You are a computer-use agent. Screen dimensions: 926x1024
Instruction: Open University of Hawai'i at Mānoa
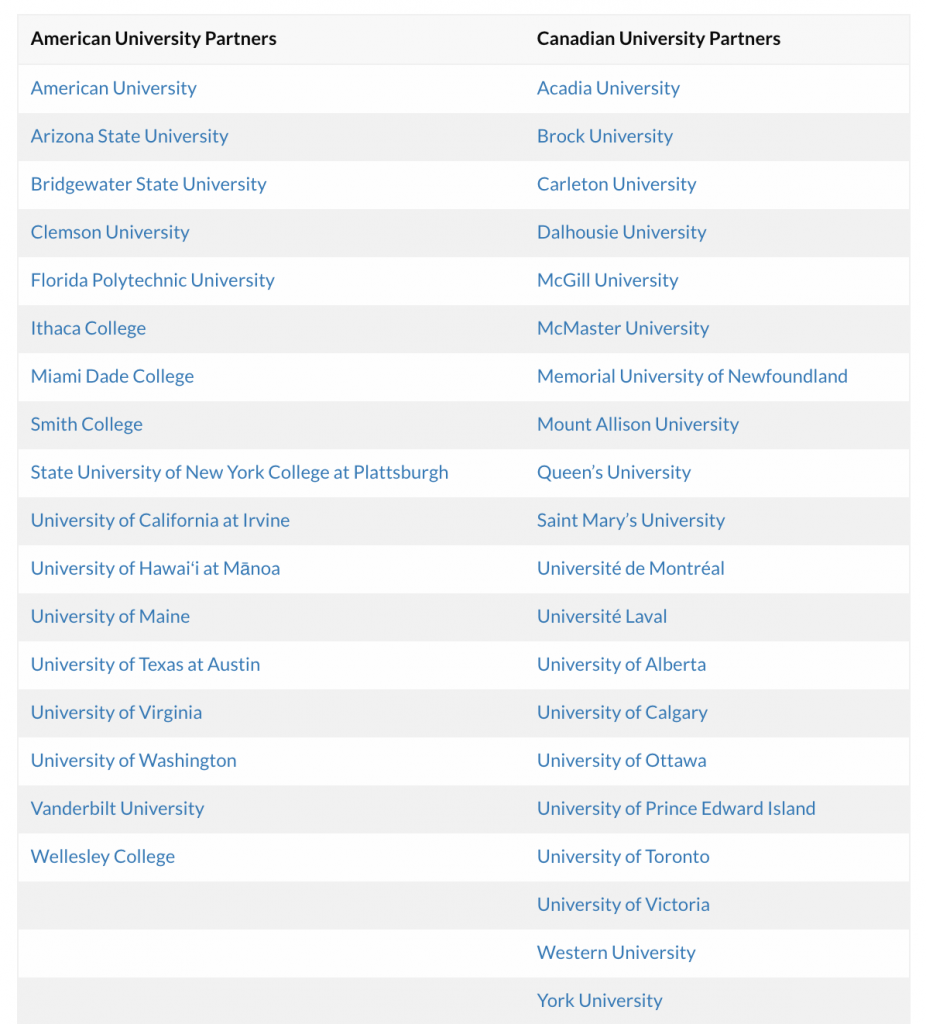pyautogui.click(x=155, y=568)
